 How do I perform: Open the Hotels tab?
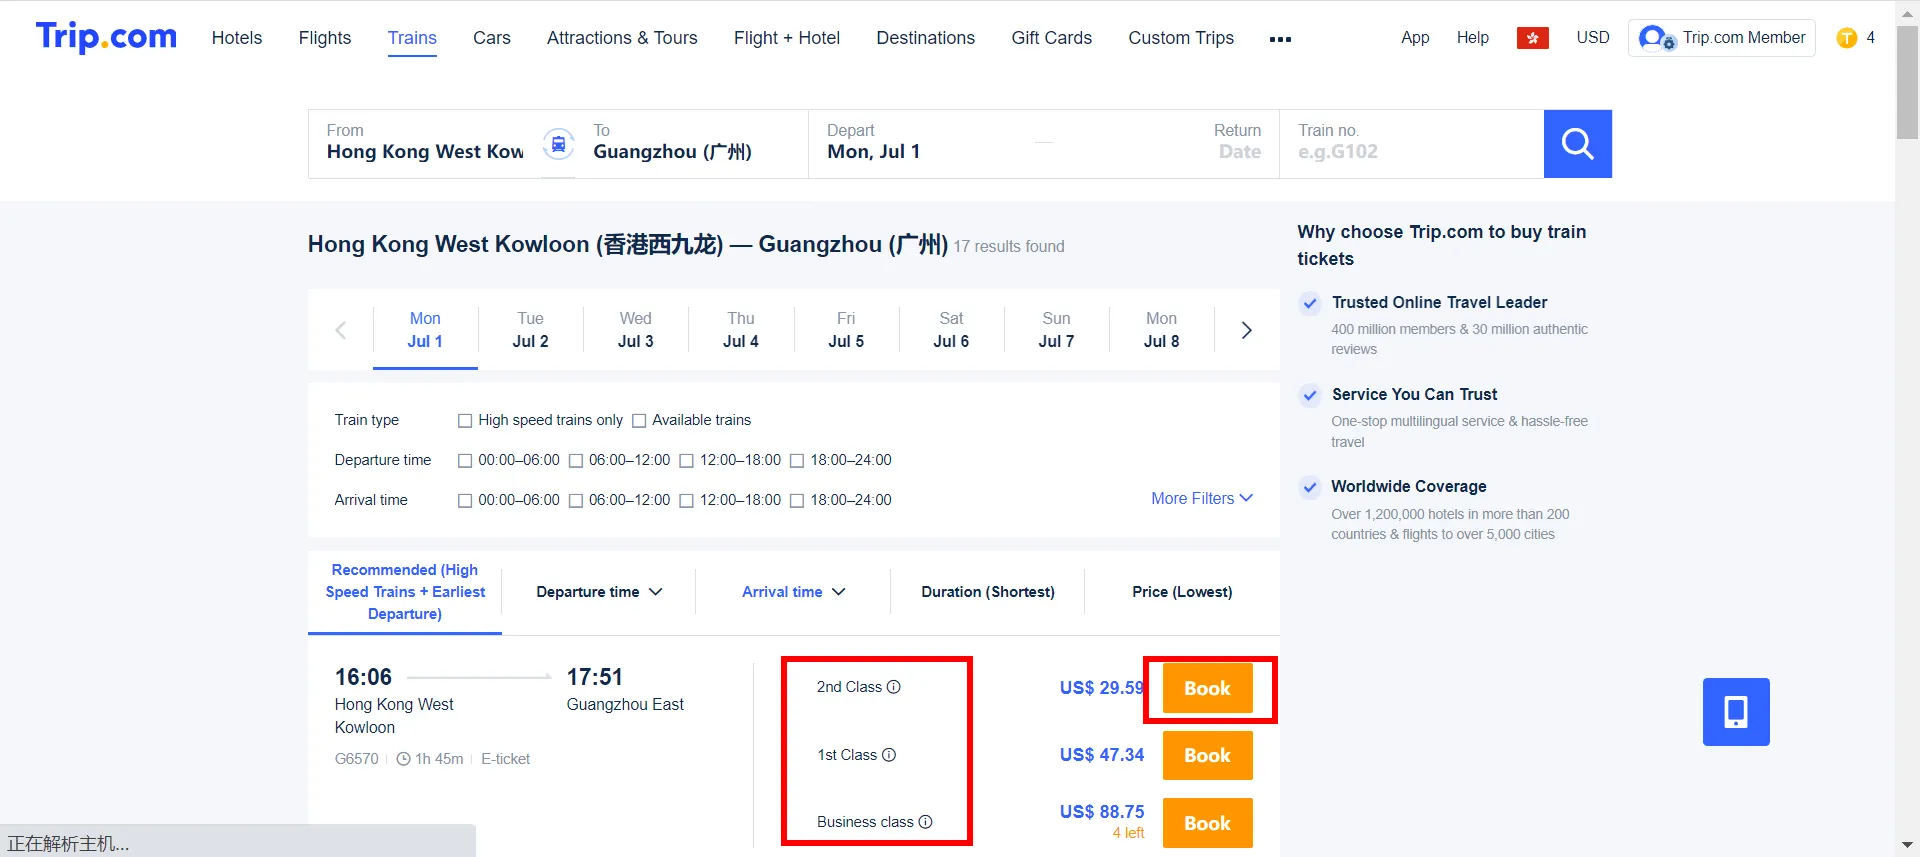click(237, 38)
